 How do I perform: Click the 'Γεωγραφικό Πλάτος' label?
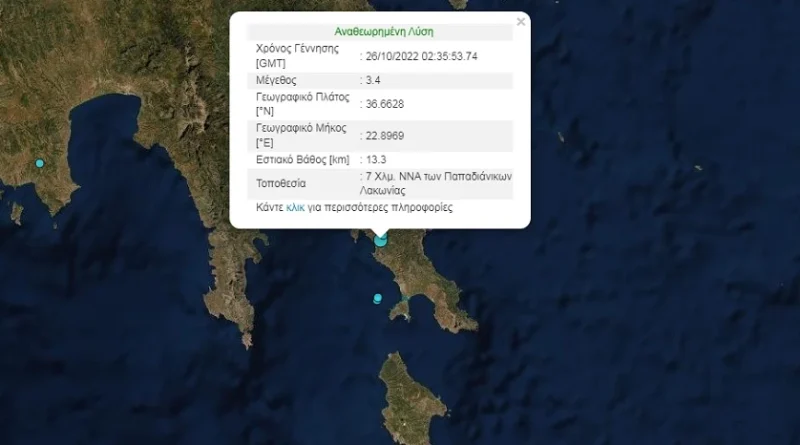(x=302, y=97)
